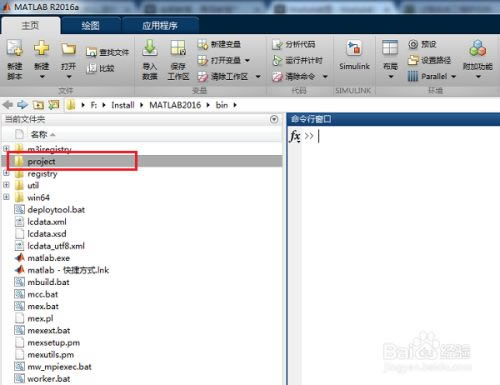Click the Compare (比较) button

click(x=100, y=68)
